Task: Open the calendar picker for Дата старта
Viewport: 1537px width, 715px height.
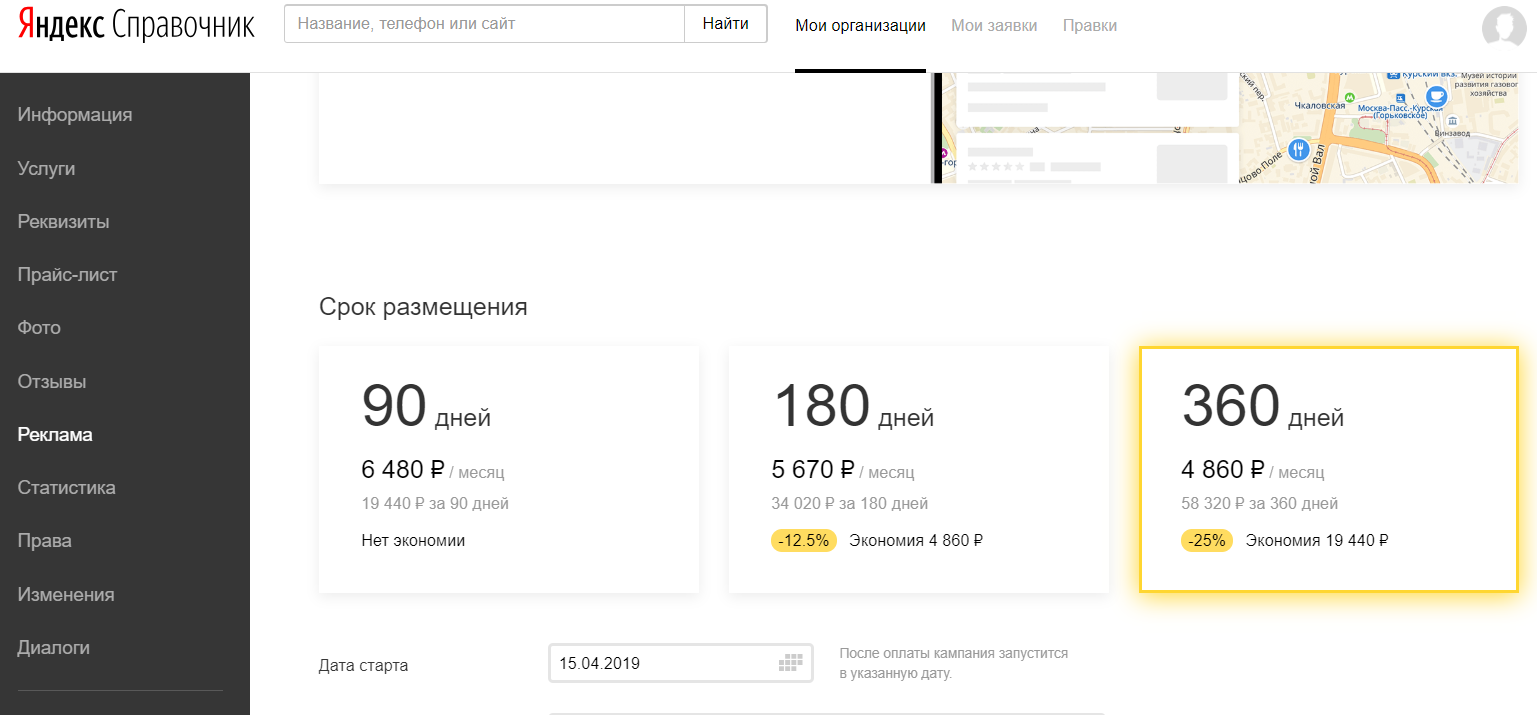Action: click(791, 662)
